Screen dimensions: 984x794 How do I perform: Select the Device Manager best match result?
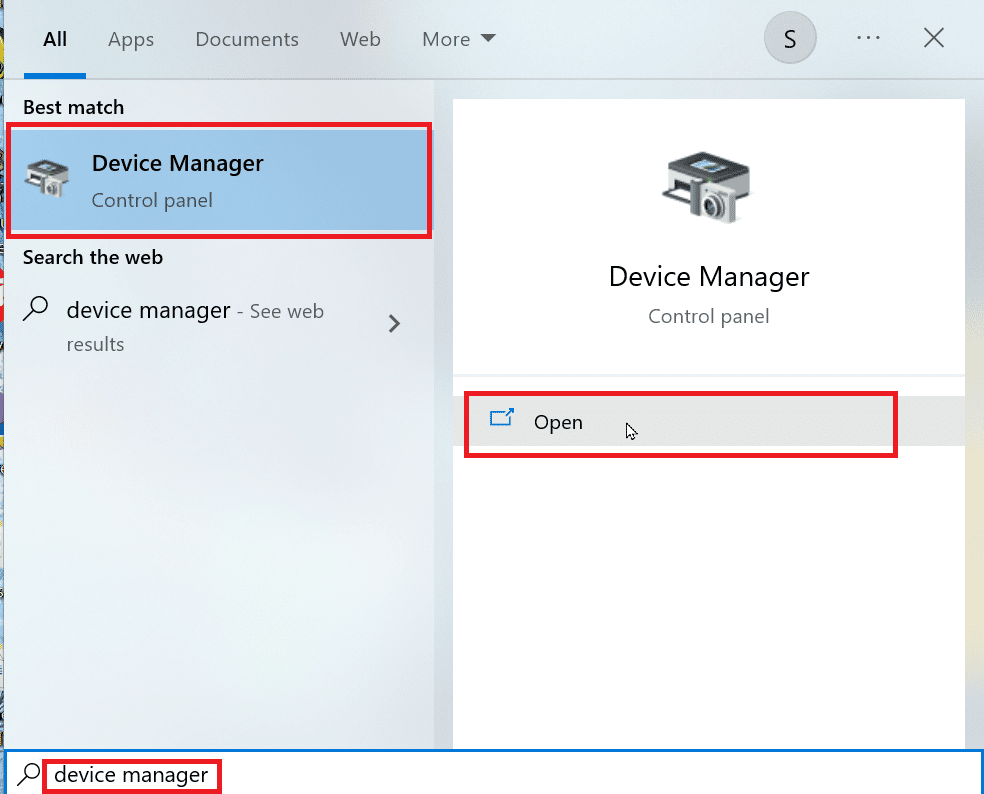pyautogui.click(x=220, y=180)
